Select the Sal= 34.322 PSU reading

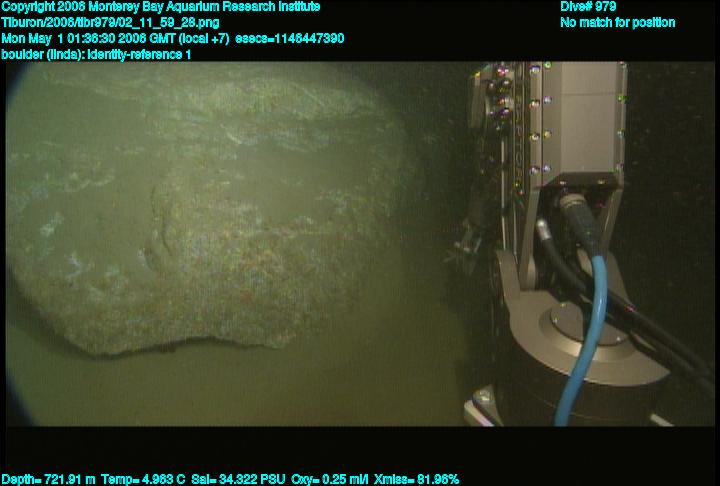pyautogui.click(x=238, y=480)
